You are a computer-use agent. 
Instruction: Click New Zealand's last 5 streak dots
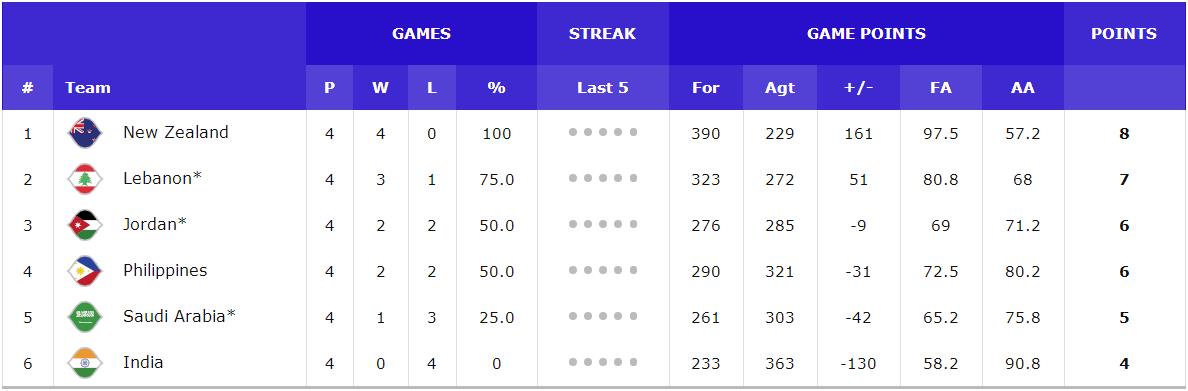(x=603, y=133)
